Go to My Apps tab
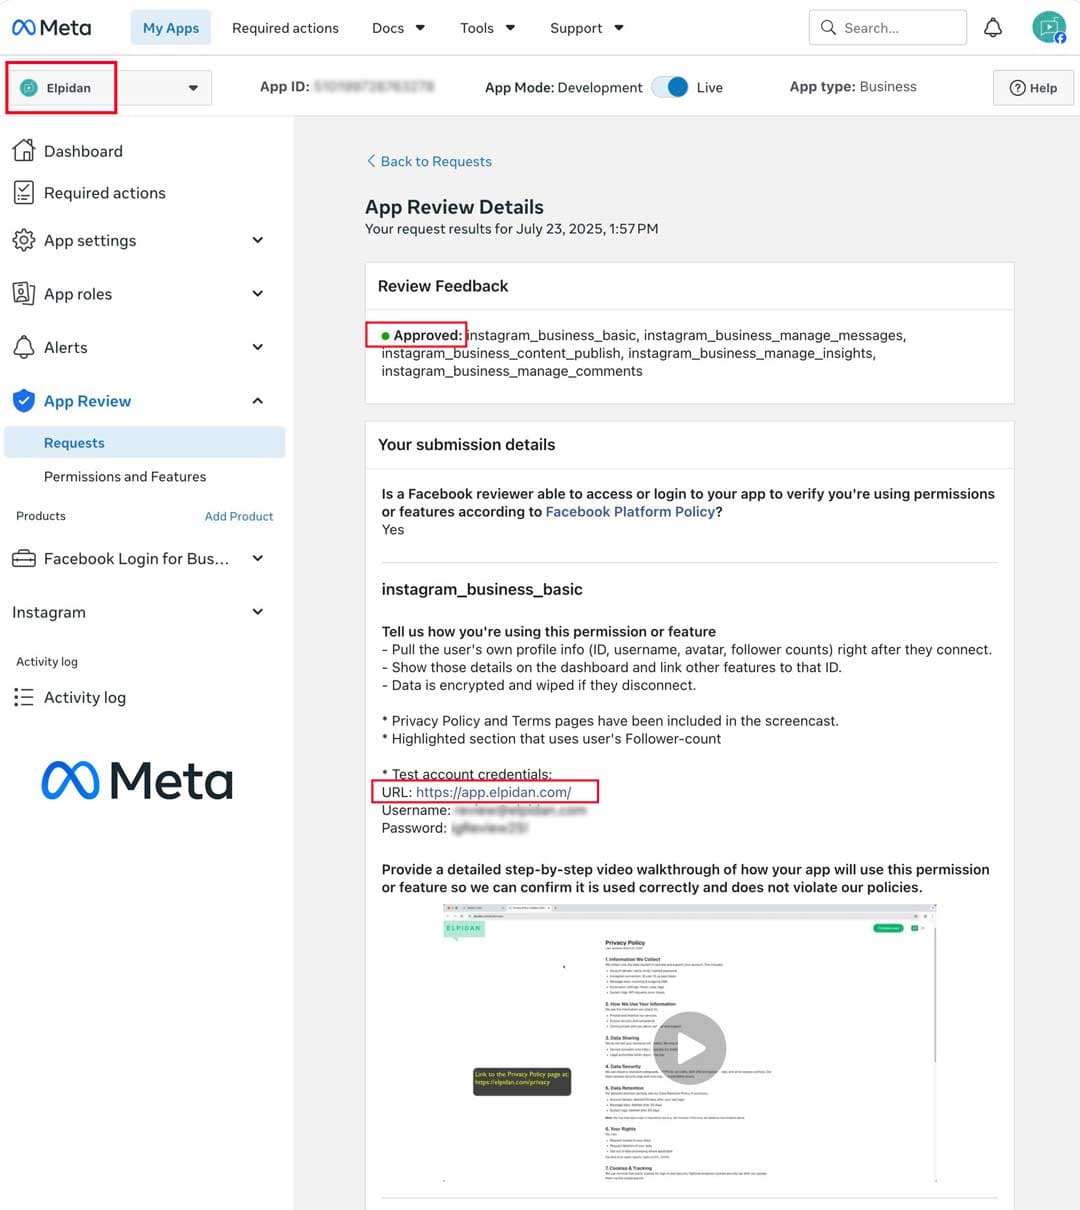 pyautogui.click(x=171, y=28)
